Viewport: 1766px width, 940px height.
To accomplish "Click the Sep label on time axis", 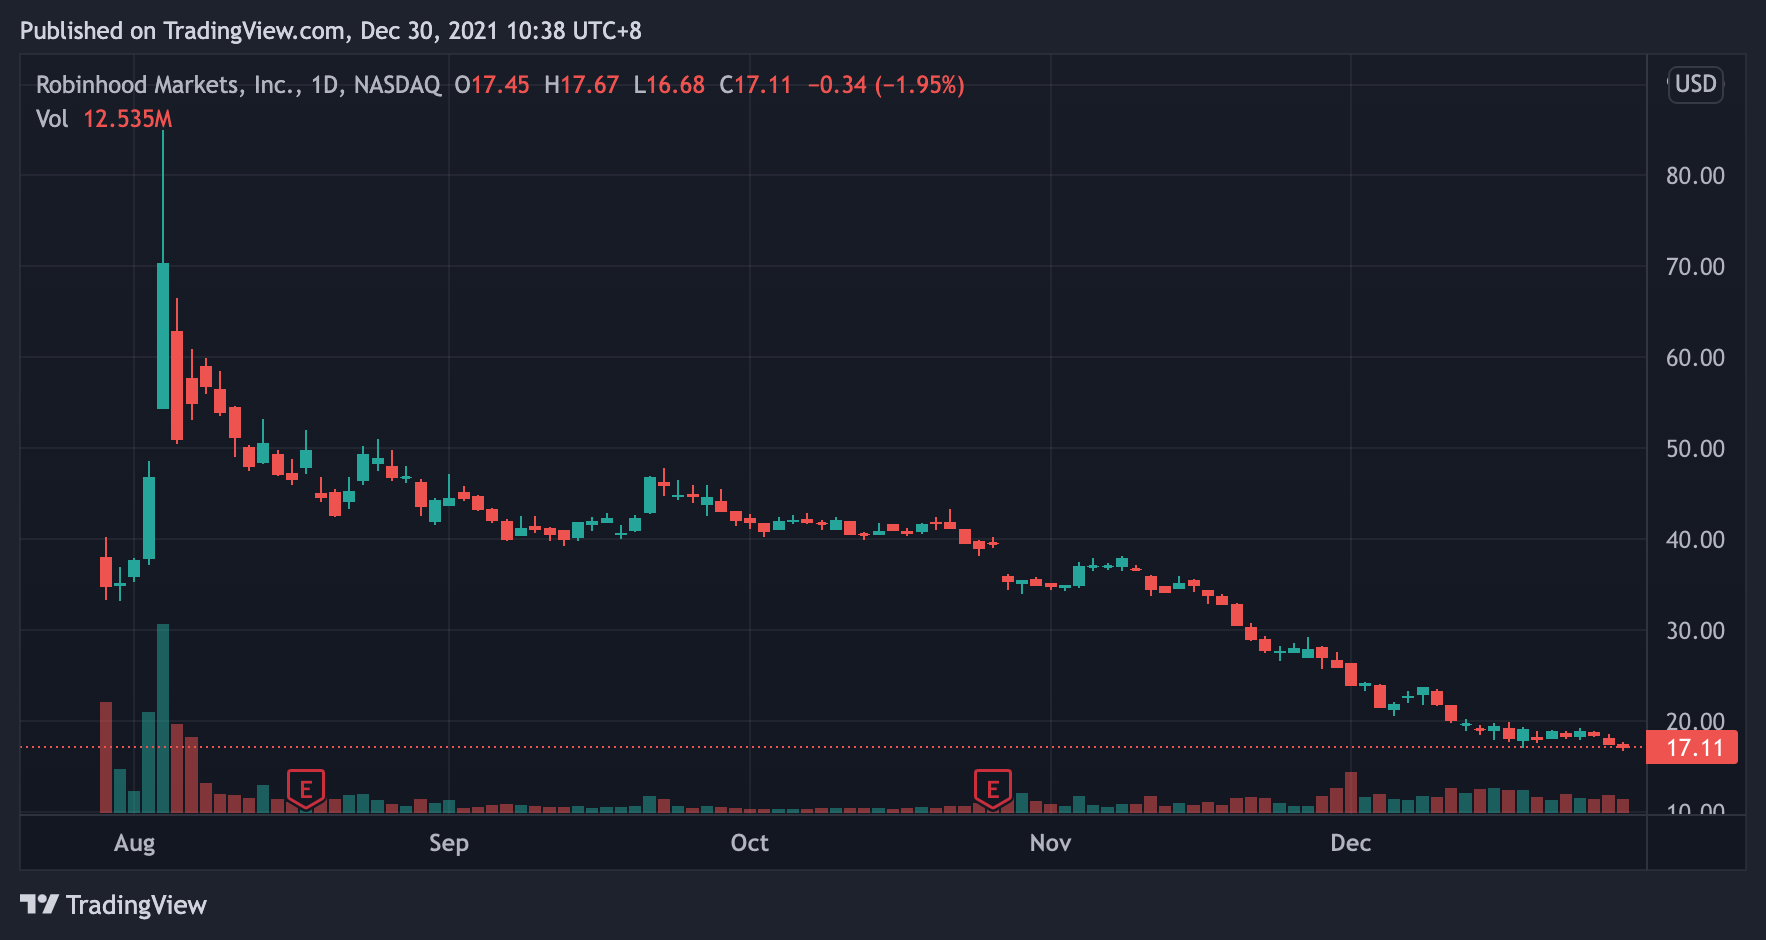I will (449, 843).
